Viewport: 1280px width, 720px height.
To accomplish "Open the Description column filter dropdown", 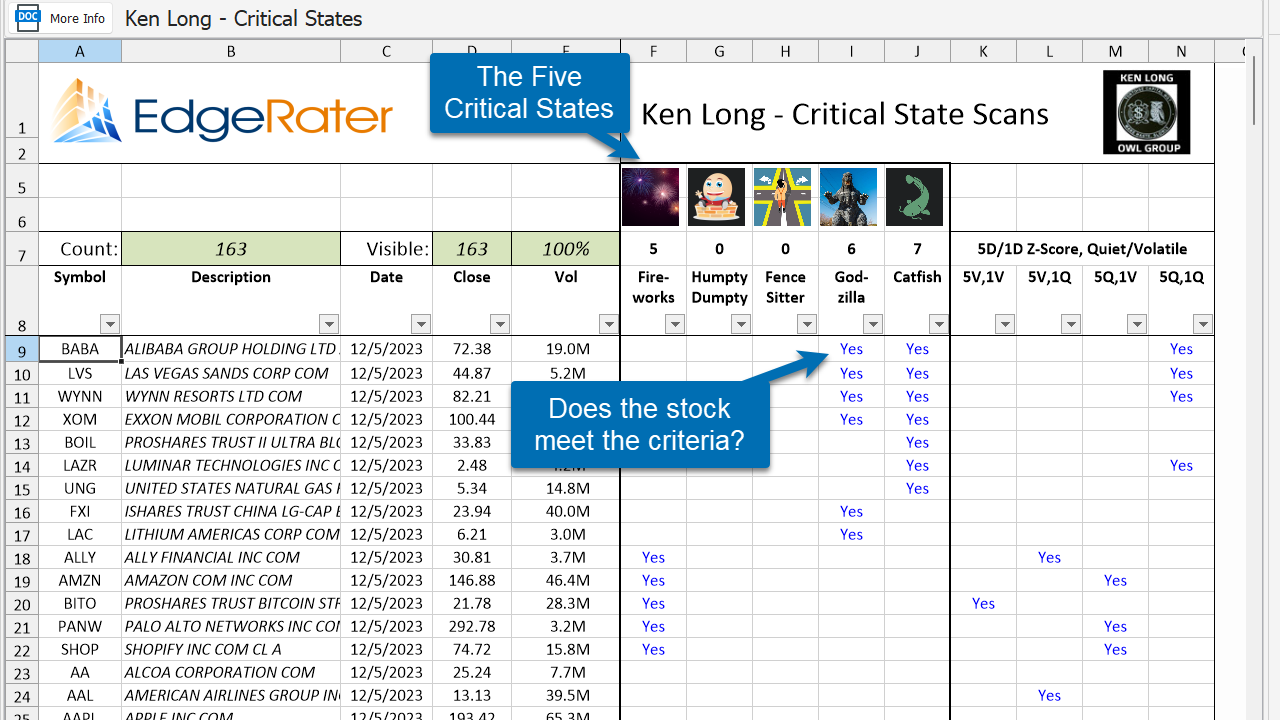I will 329,324.
